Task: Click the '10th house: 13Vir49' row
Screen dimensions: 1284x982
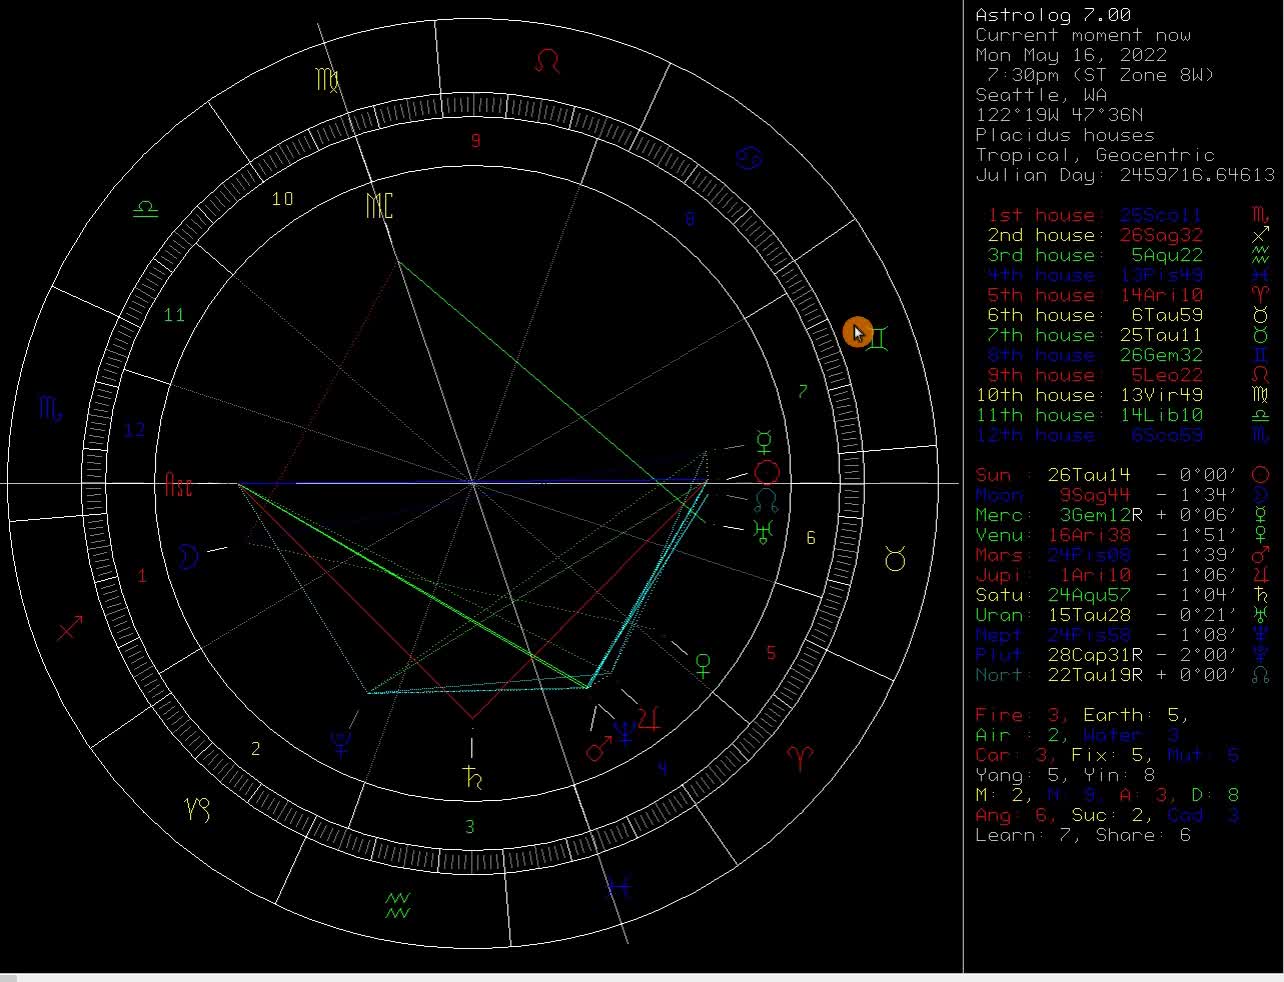Action: 1123,395
